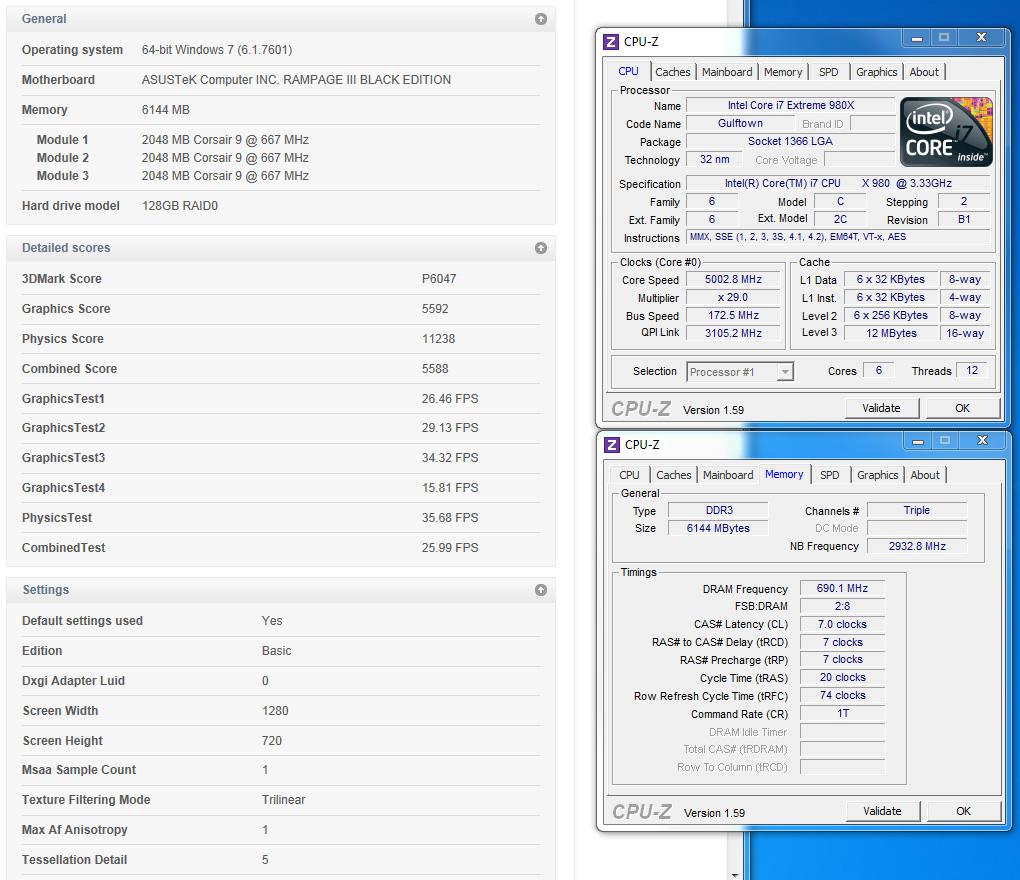Click the Threads value 12

(972, 371)
